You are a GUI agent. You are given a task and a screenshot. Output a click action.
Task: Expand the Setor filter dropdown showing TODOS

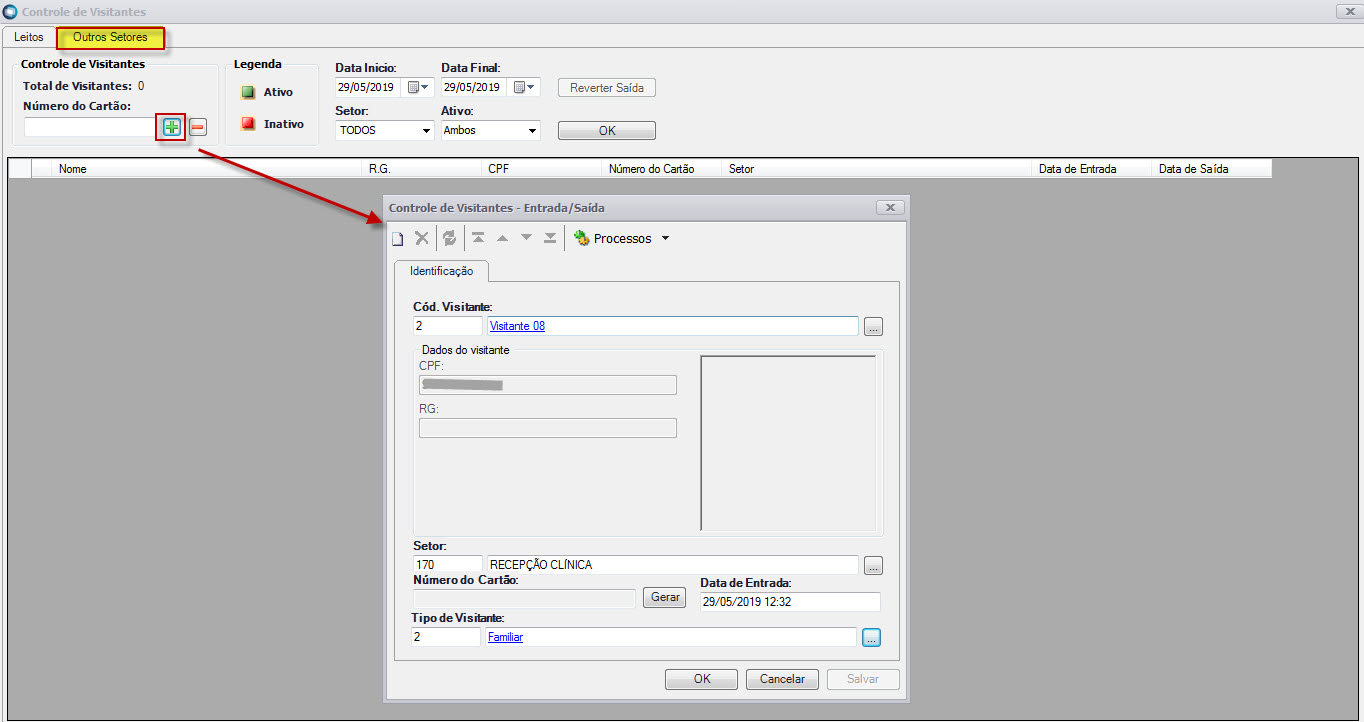[x=427, y=131]
